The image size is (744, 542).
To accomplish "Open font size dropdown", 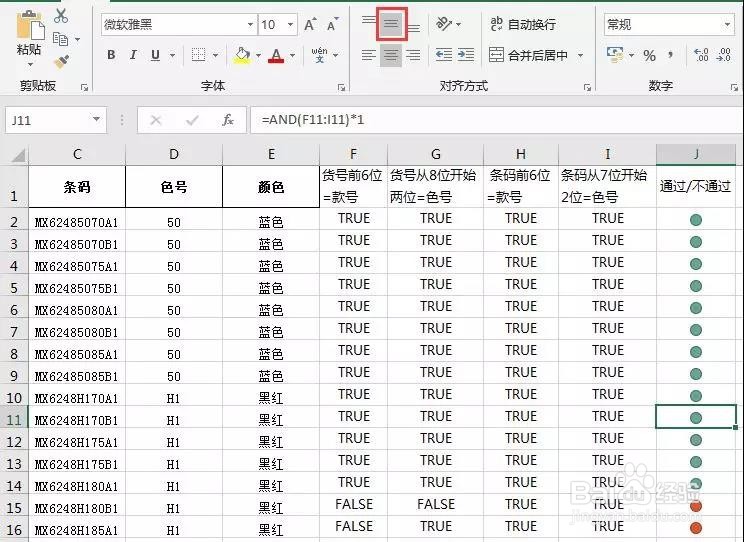I will tap(290, 24).
